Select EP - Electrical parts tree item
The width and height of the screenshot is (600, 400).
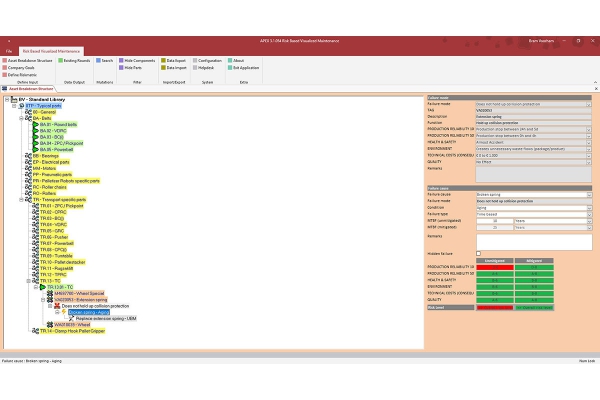click(51, 162)
